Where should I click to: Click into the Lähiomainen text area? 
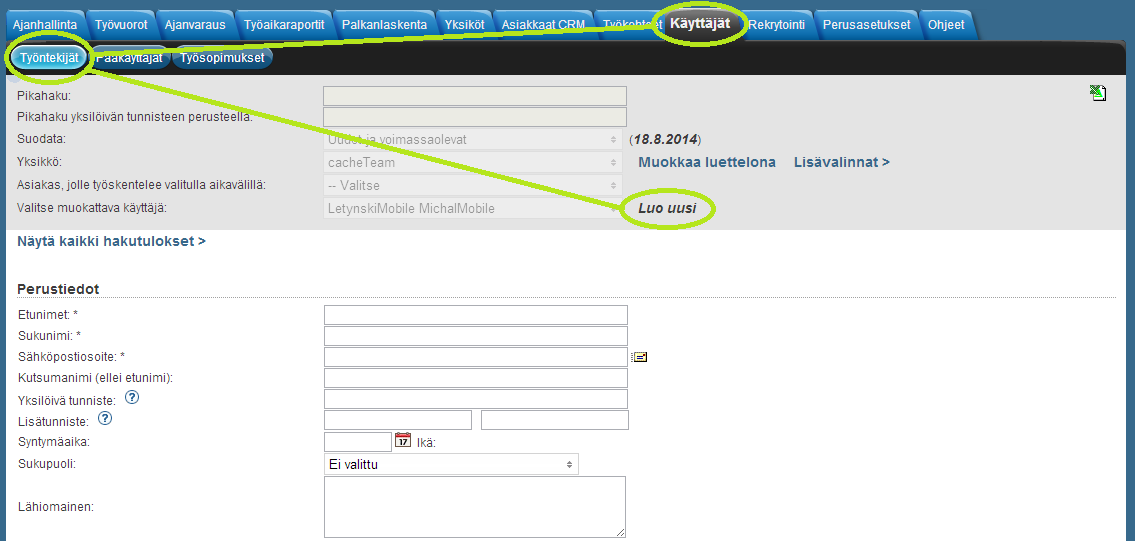tap(475, 507)
